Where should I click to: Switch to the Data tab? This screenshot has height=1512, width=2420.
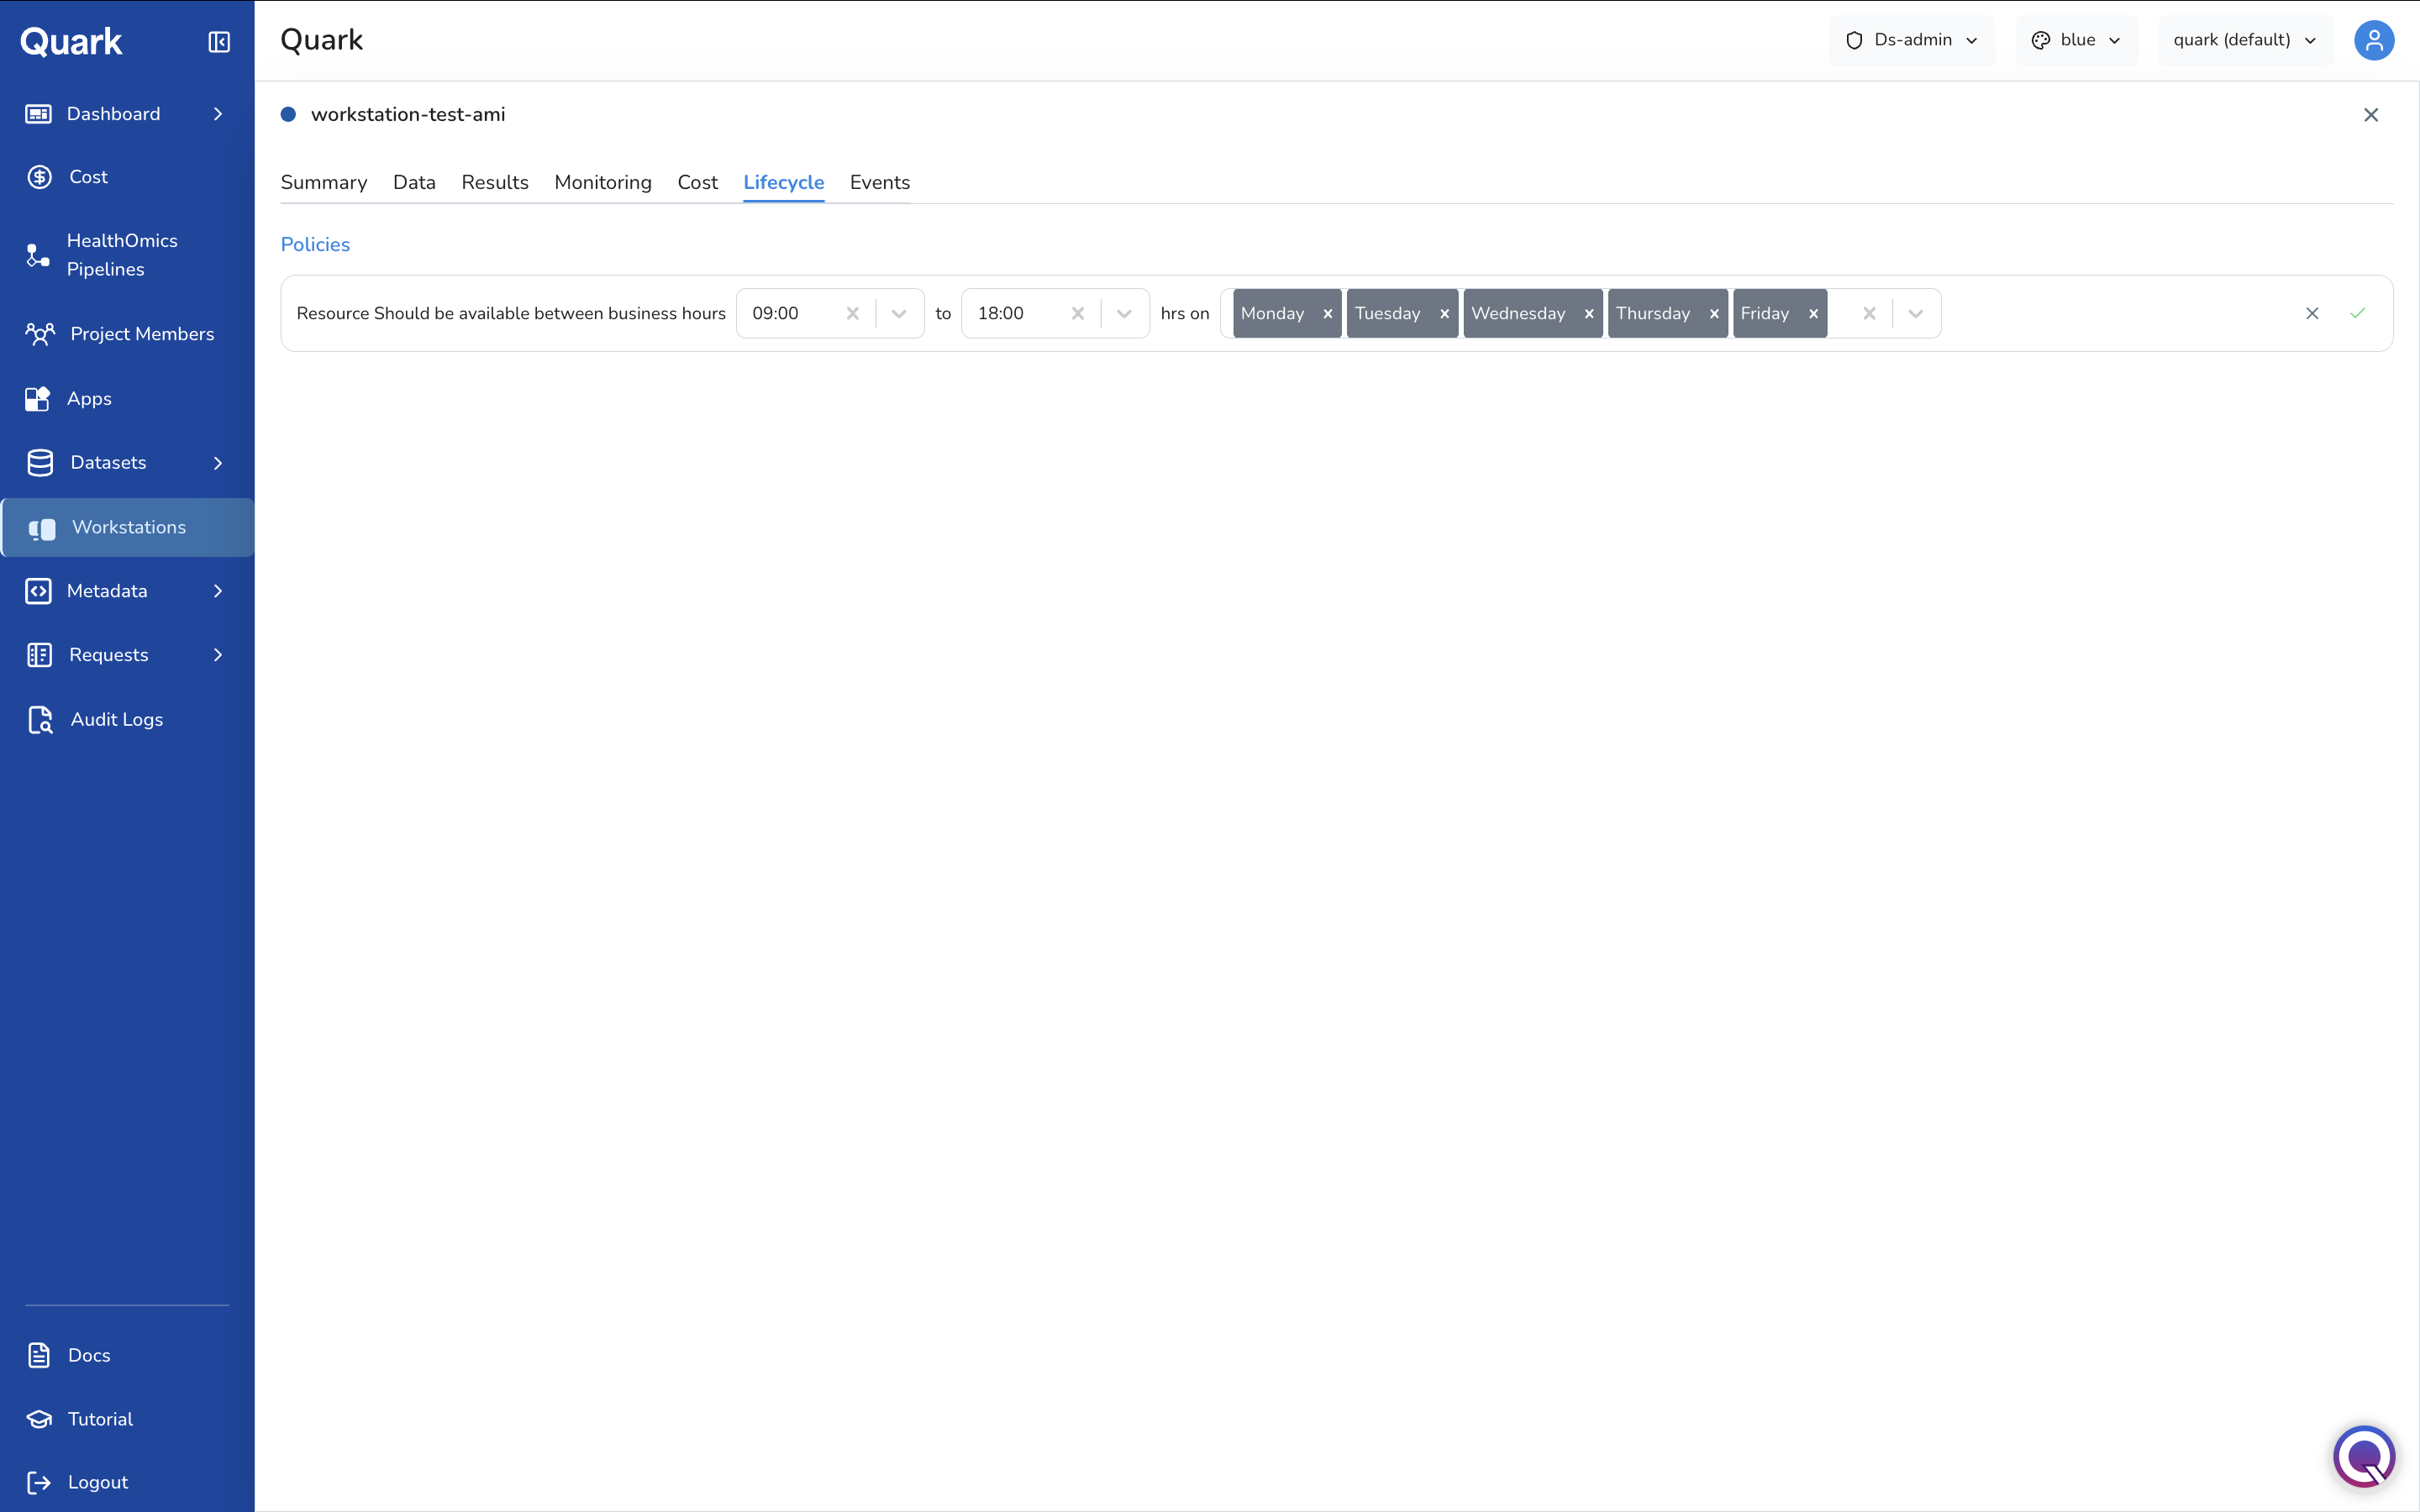(414, 182)
